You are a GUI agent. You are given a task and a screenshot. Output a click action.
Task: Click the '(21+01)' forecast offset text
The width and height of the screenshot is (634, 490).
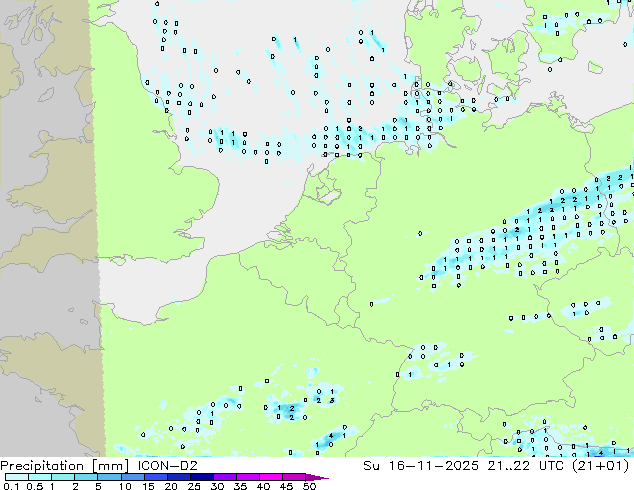click(x=601, y=466)
